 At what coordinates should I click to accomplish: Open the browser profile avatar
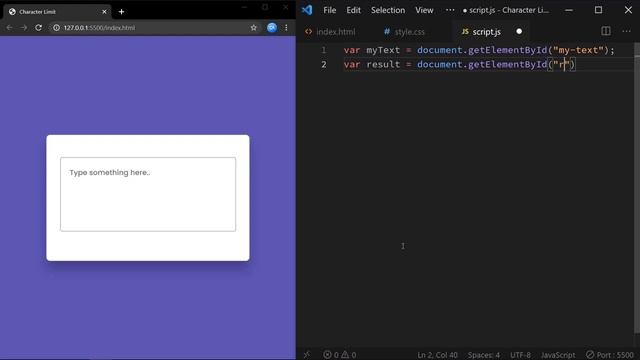[x=272, y=27]
